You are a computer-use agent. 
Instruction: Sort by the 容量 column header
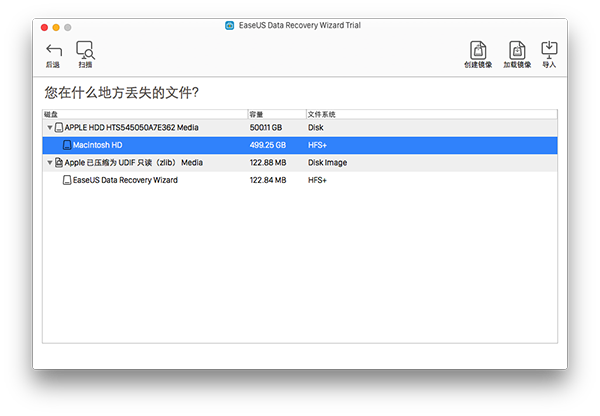coord(277,114)
